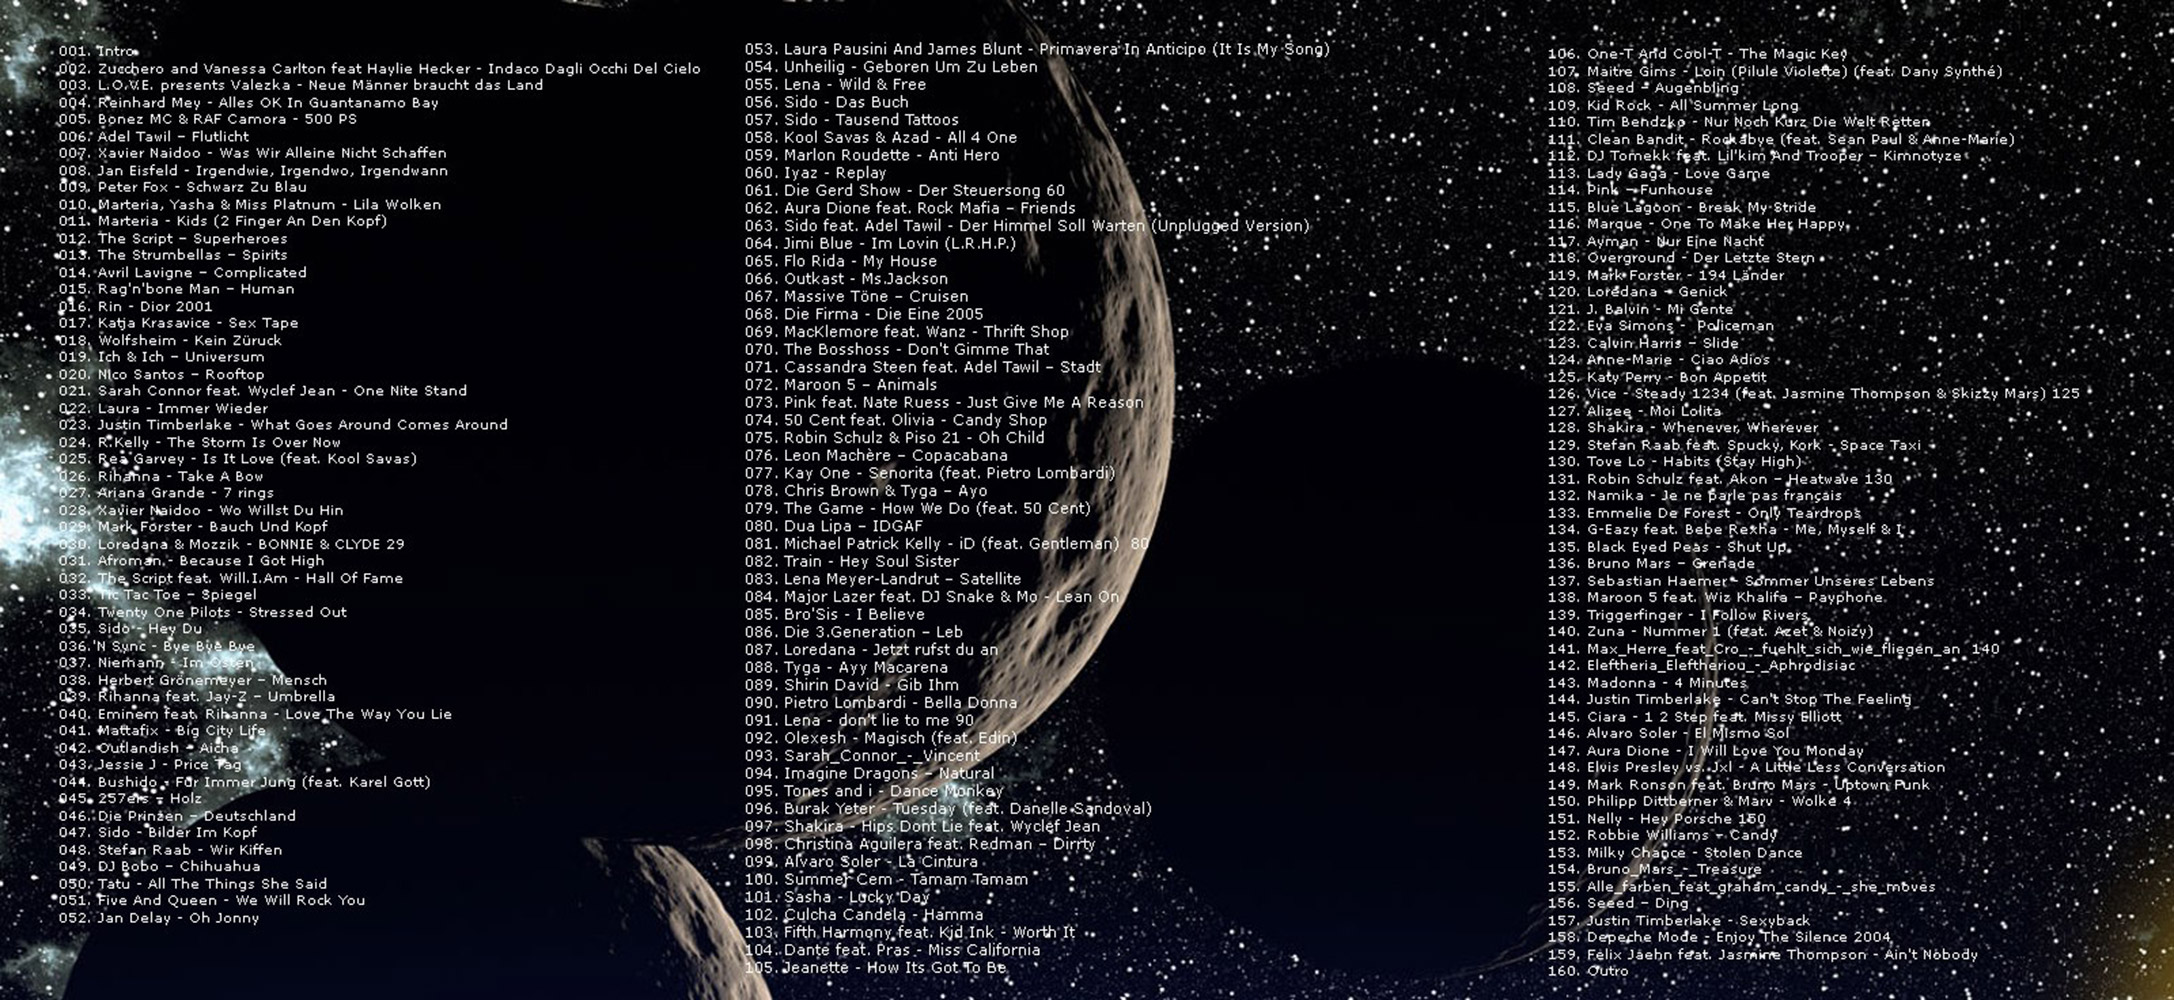Click track 030 Loredana & Mozzik - BONNIE & CLYDE

[231, 544]
